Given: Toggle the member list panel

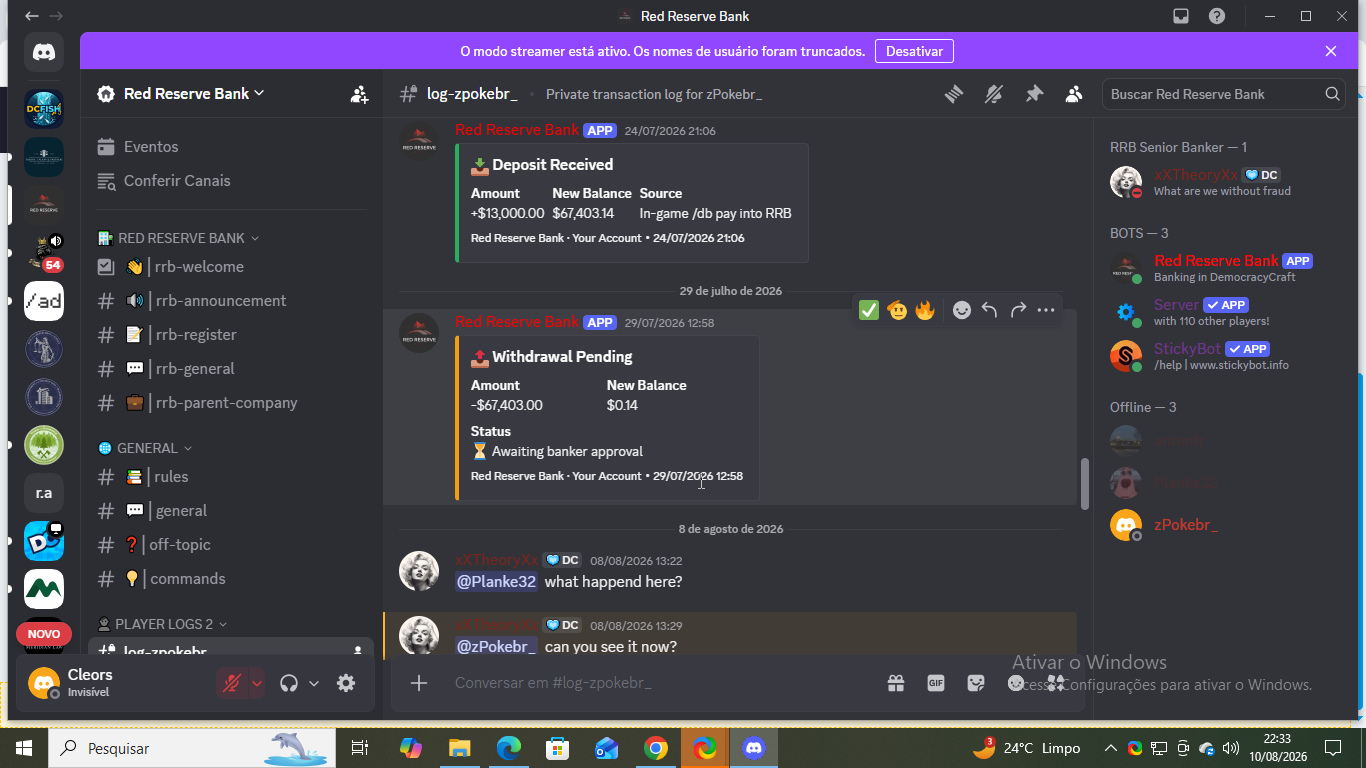Looking at the screenshot, I should click(x=1074, y=94).
